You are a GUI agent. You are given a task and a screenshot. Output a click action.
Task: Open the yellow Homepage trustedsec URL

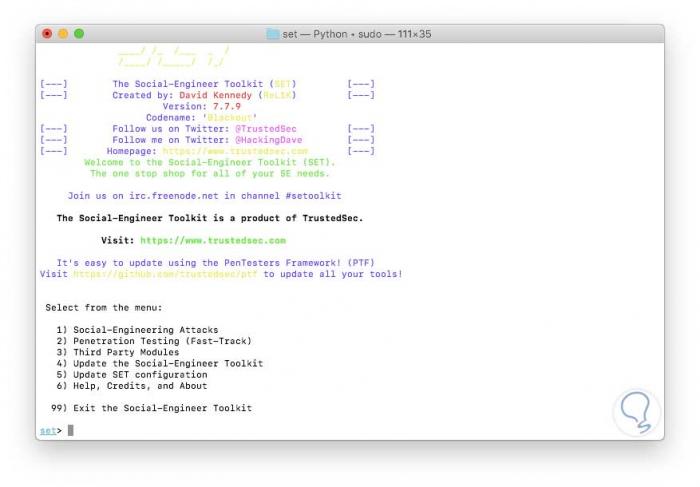click(235, 151)
